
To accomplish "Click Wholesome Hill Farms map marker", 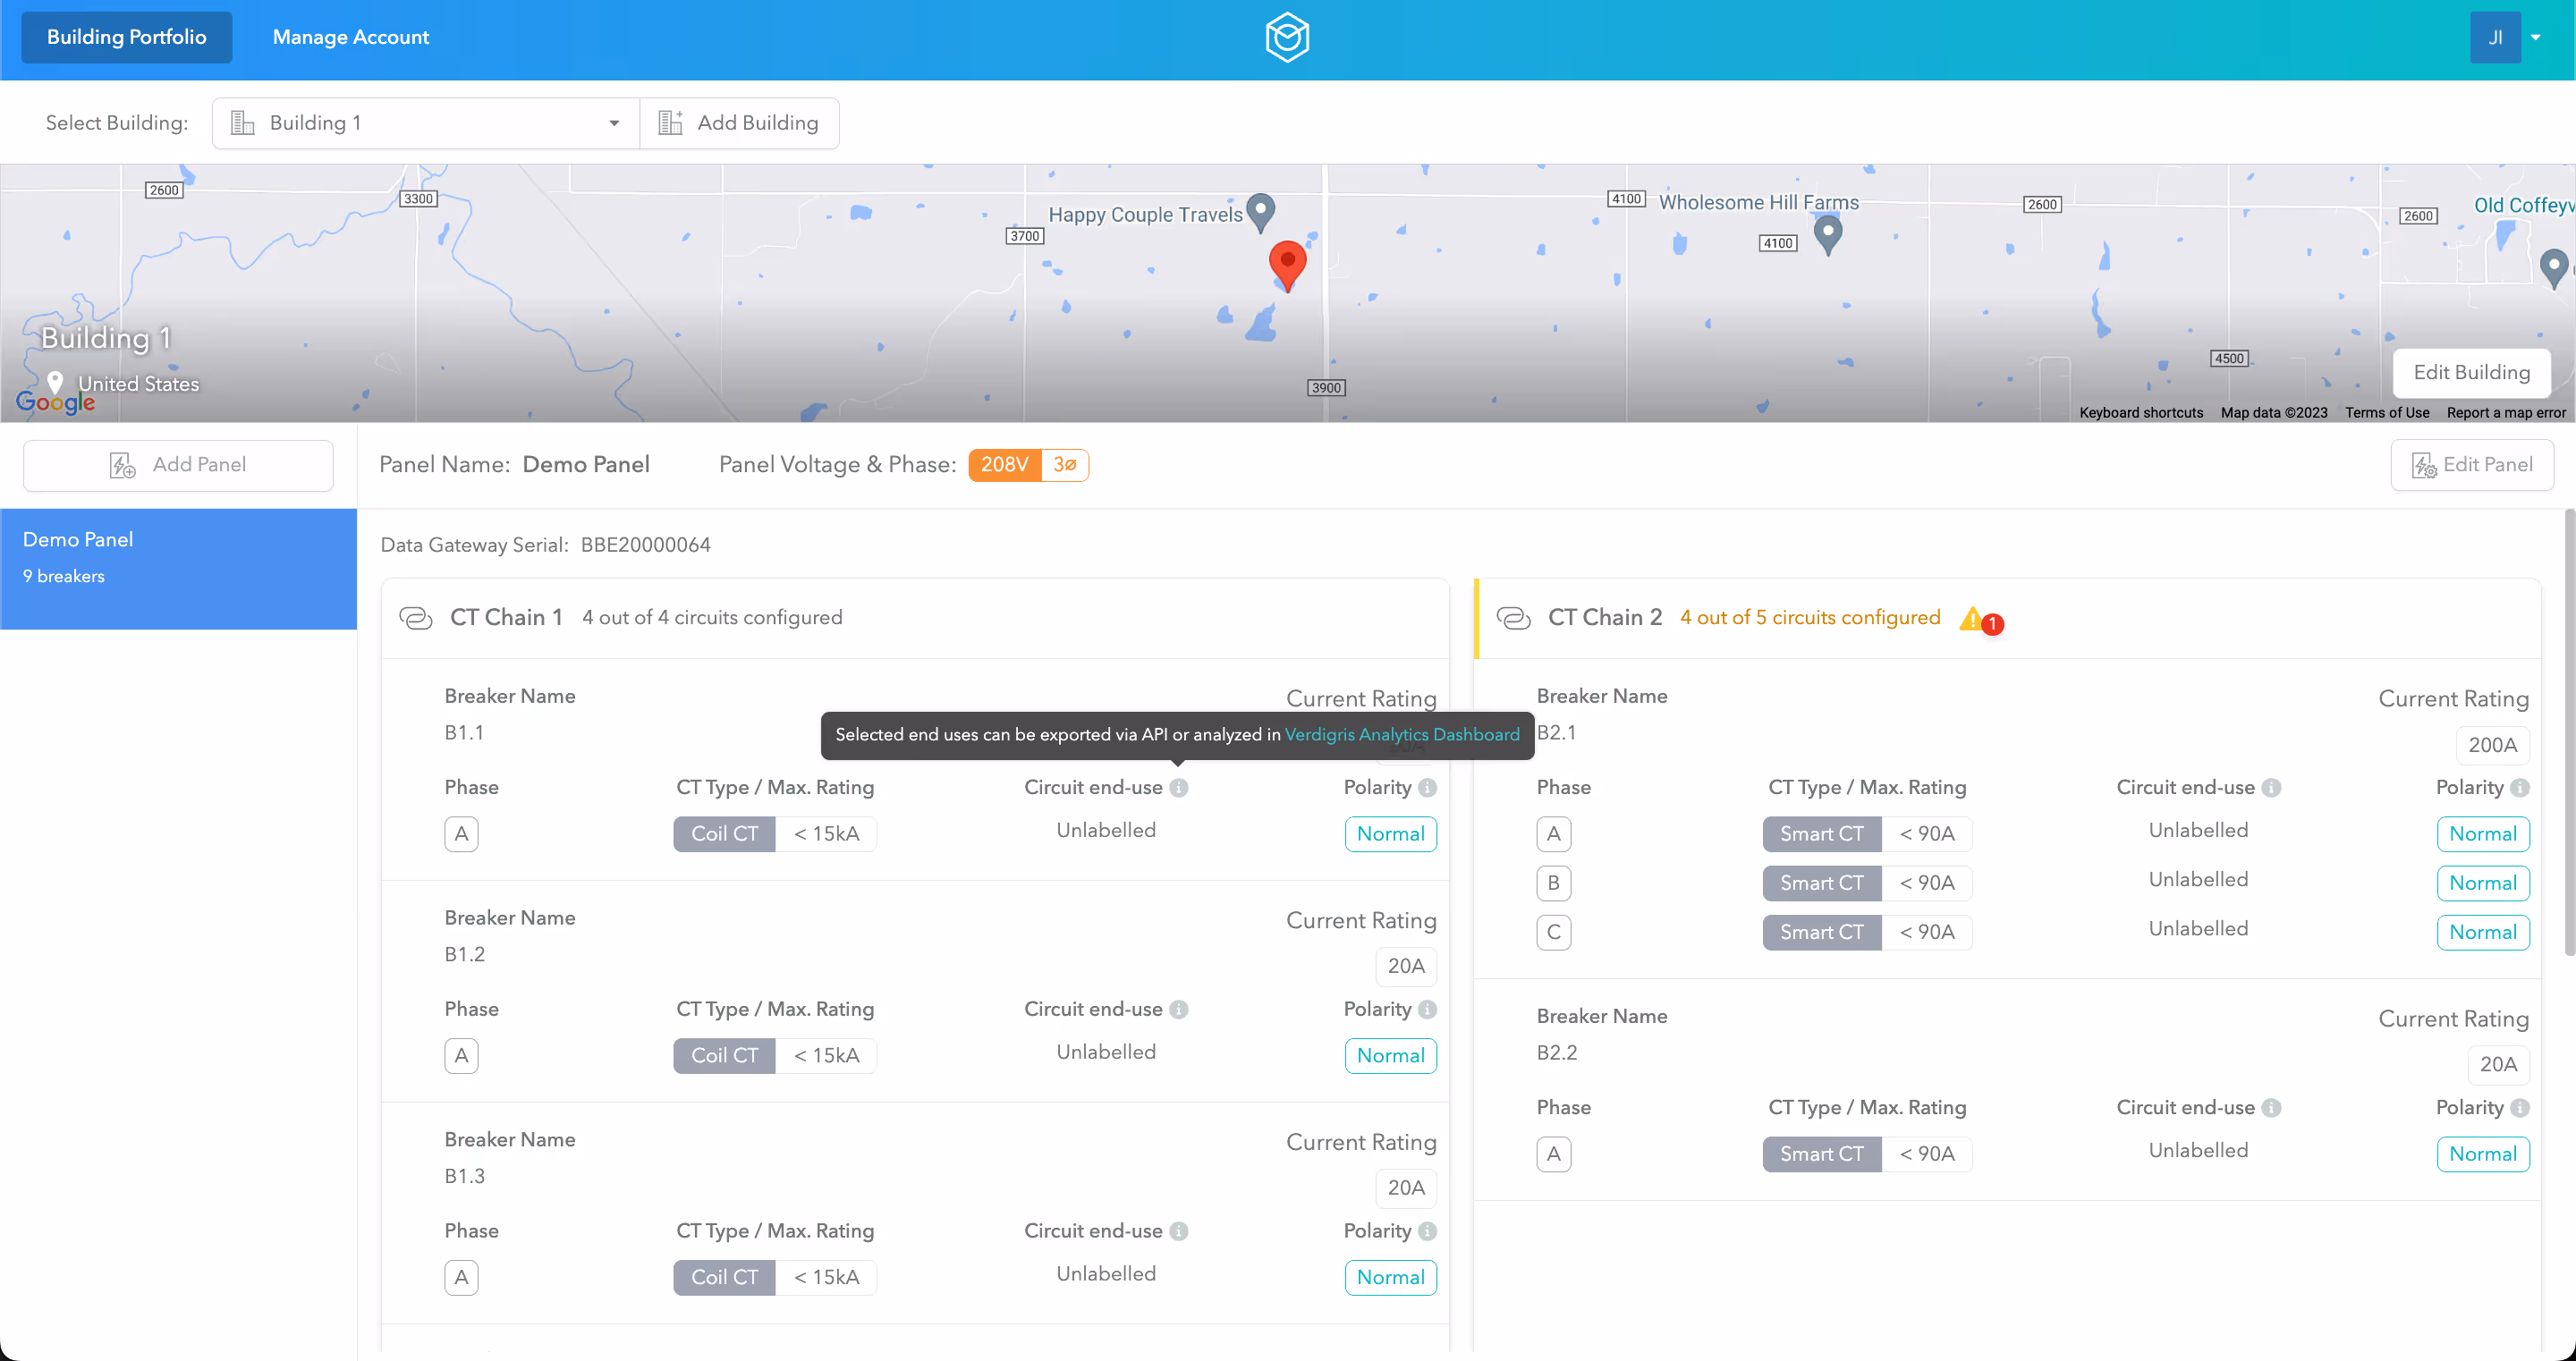I will click(1827, 234).
